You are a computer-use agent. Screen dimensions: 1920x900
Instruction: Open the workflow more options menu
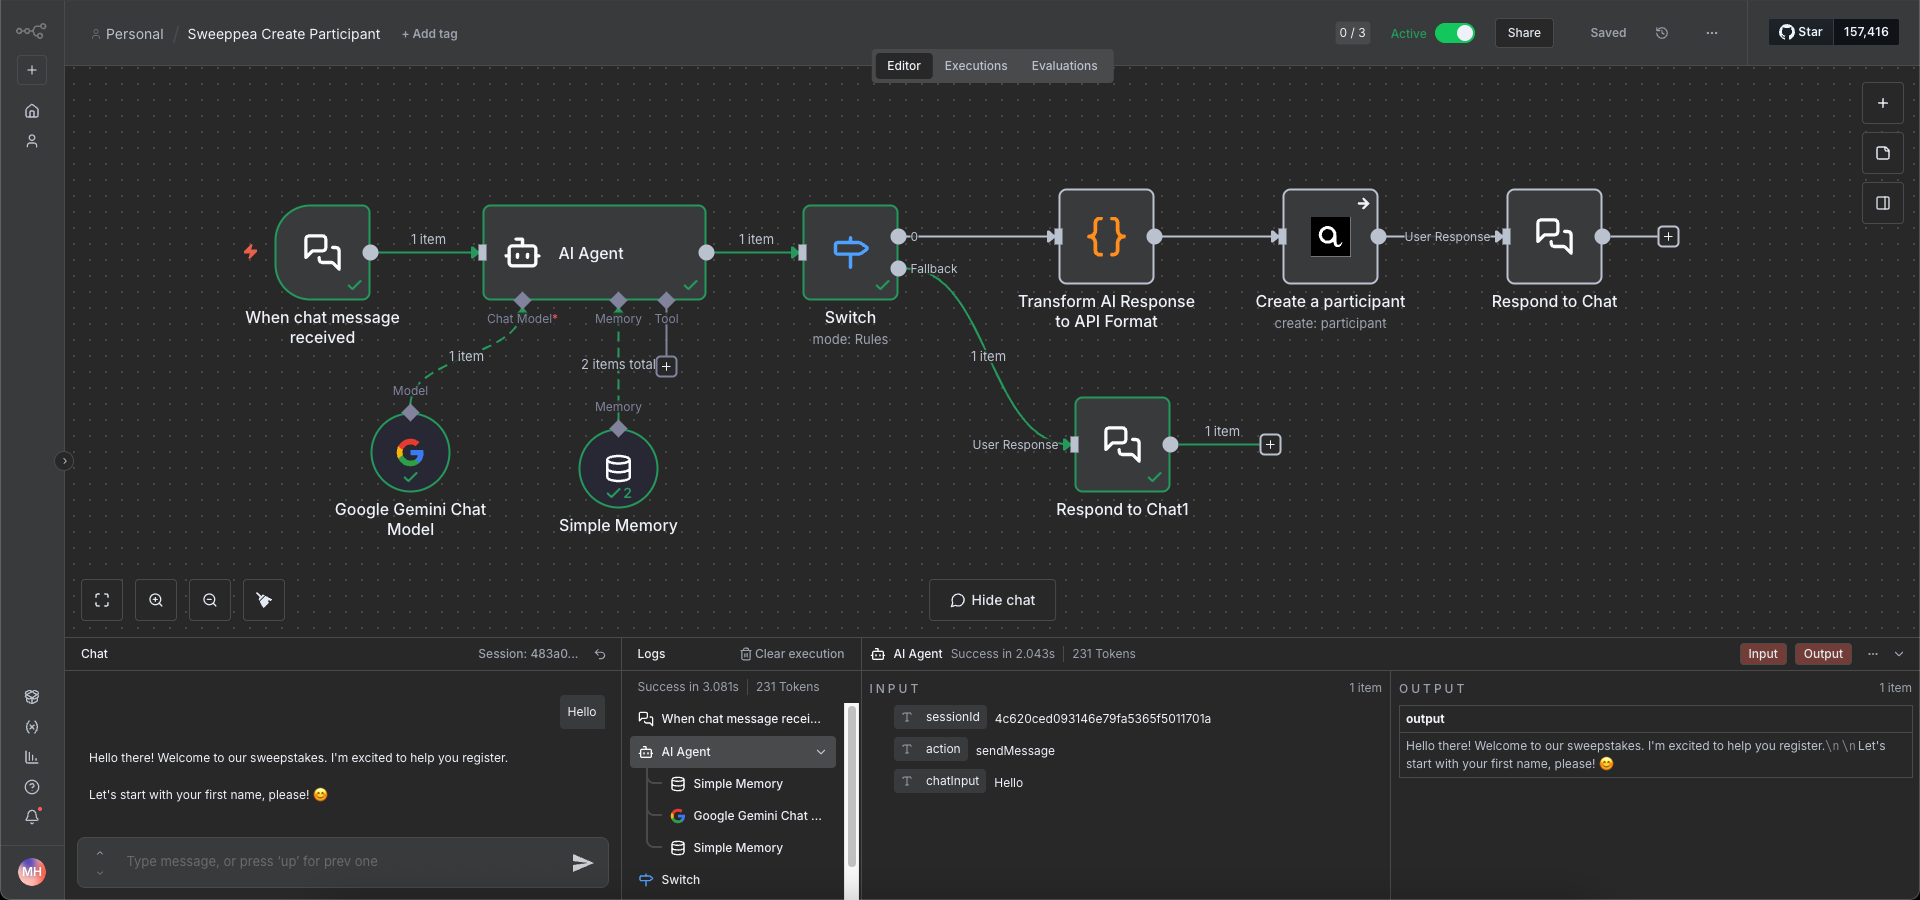tap(1712, 33)
